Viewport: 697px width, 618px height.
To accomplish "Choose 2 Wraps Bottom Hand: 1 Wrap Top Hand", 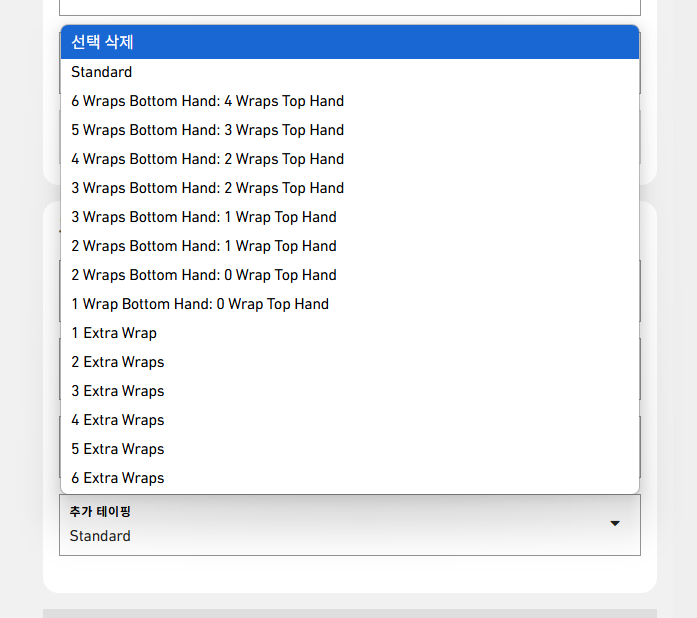I will pos(350,246).
